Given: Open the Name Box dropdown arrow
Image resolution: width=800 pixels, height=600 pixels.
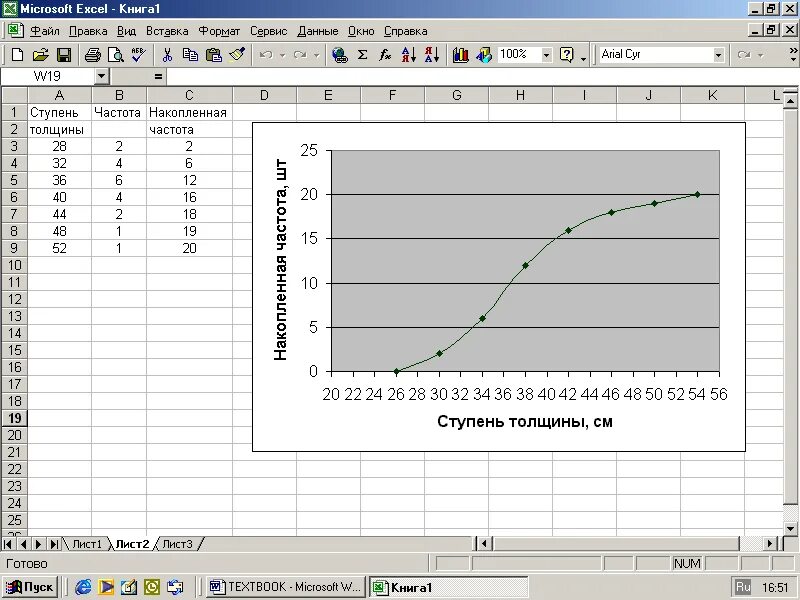Looking at the screenshot, I should click(102, 77).
